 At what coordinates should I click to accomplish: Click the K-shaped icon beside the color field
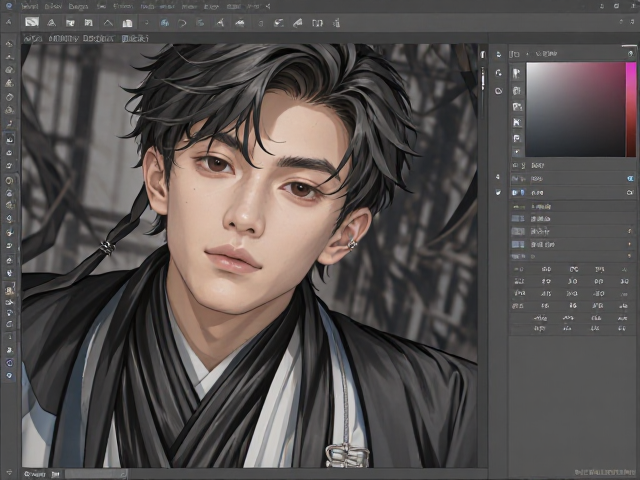[x=517, y=122]
